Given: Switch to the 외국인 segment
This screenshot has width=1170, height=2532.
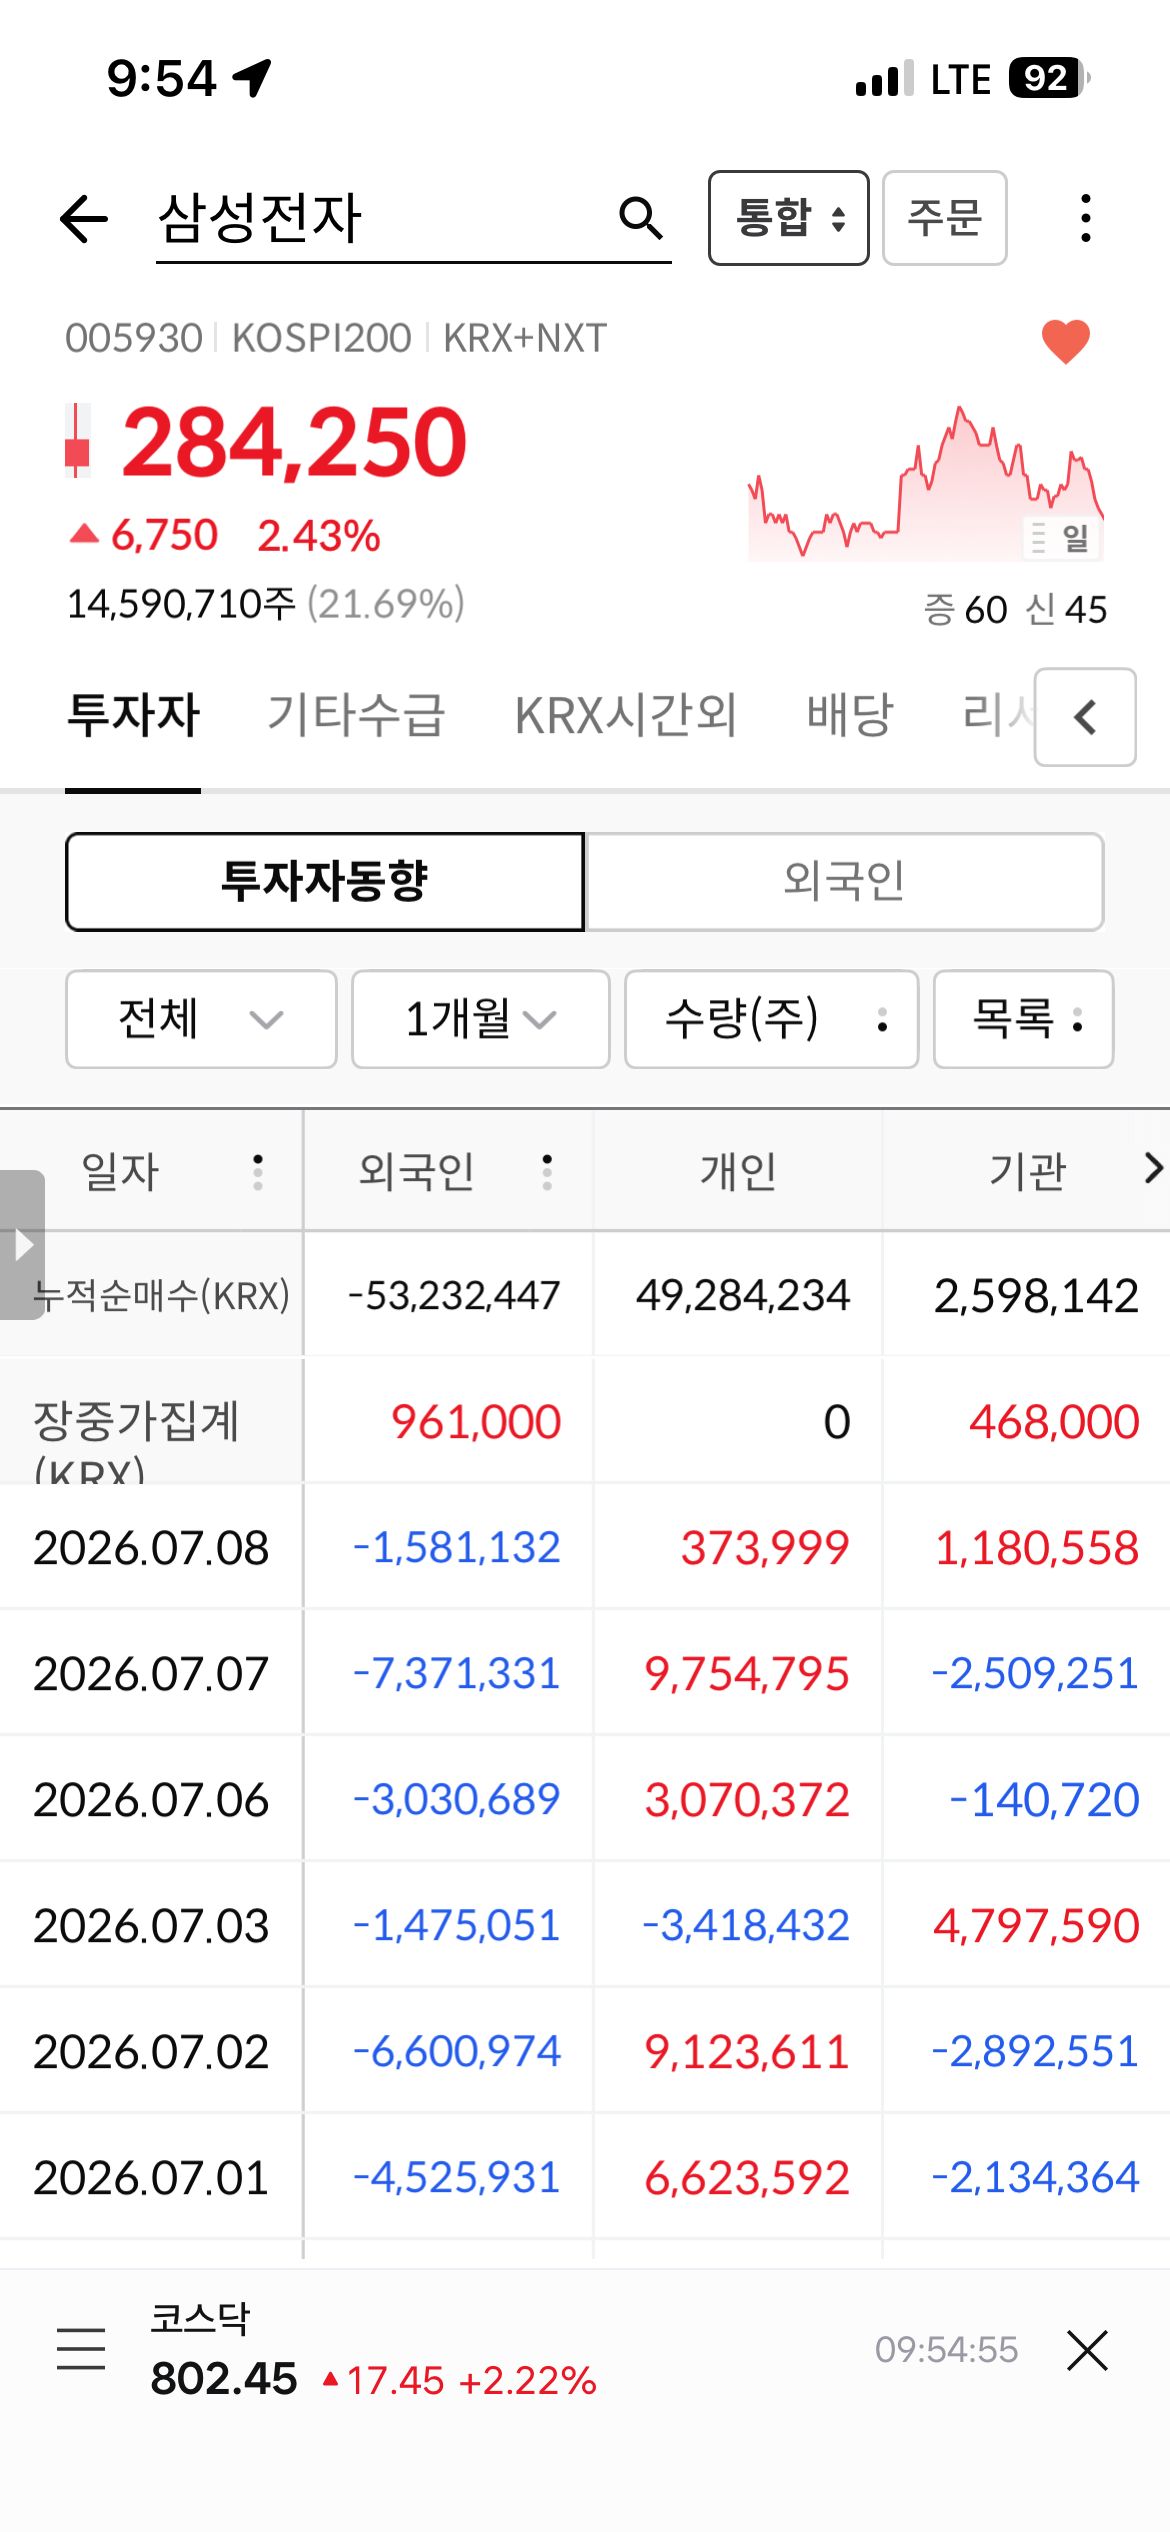Looking at the screenshot, I should pyautogui.click(x=845, y=882).
